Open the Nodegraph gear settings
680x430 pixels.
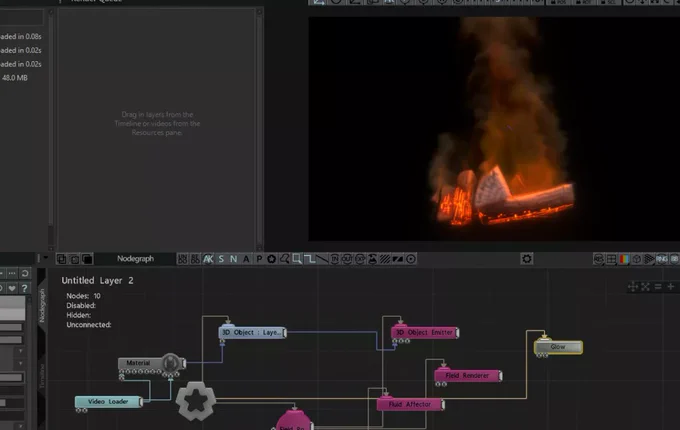[x=527, y=259]
